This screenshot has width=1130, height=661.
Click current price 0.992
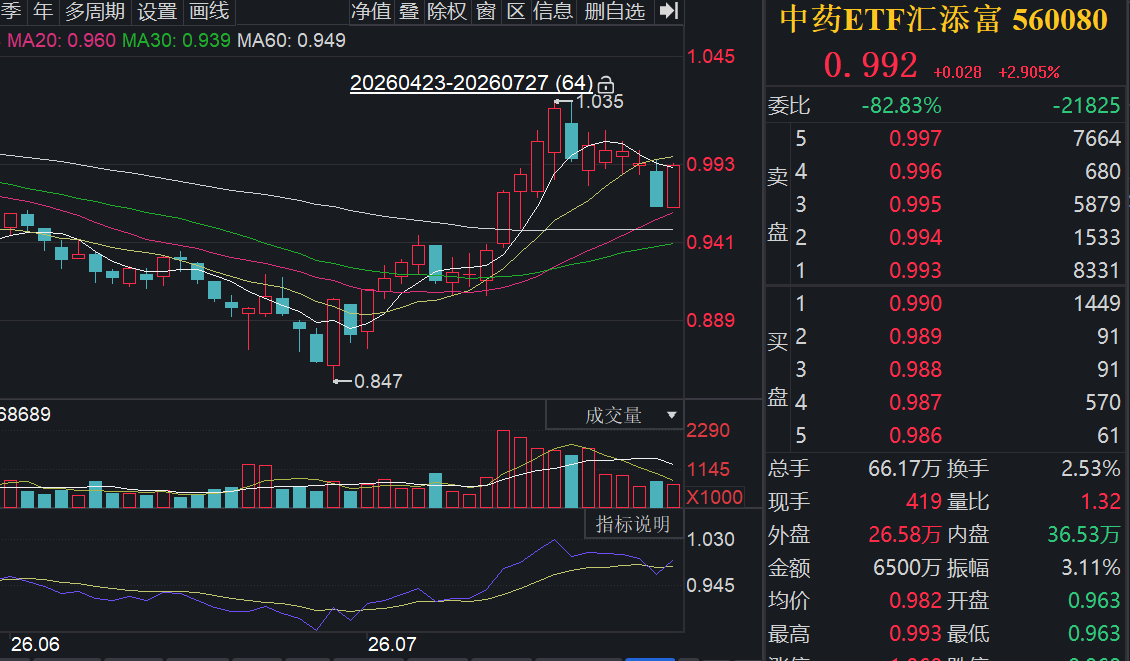point(871,65)
